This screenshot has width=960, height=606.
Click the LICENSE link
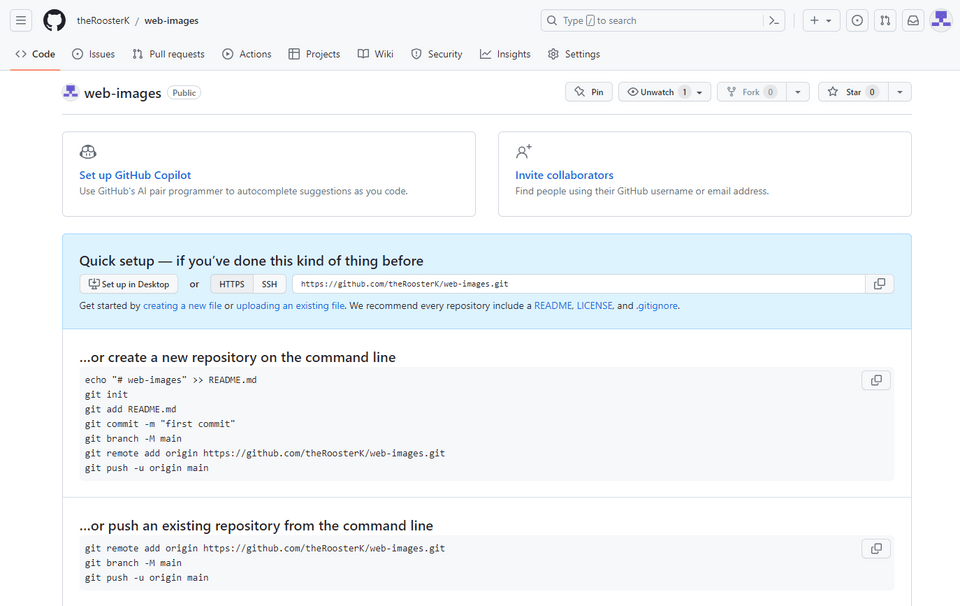tap(594, 305)
